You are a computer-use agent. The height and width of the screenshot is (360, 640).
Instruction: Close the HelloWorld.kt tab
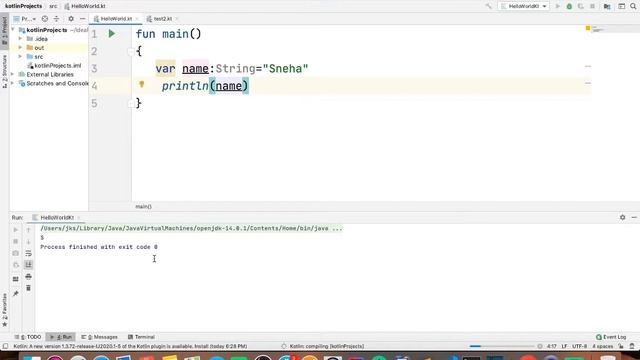click(x=137, y=19)
